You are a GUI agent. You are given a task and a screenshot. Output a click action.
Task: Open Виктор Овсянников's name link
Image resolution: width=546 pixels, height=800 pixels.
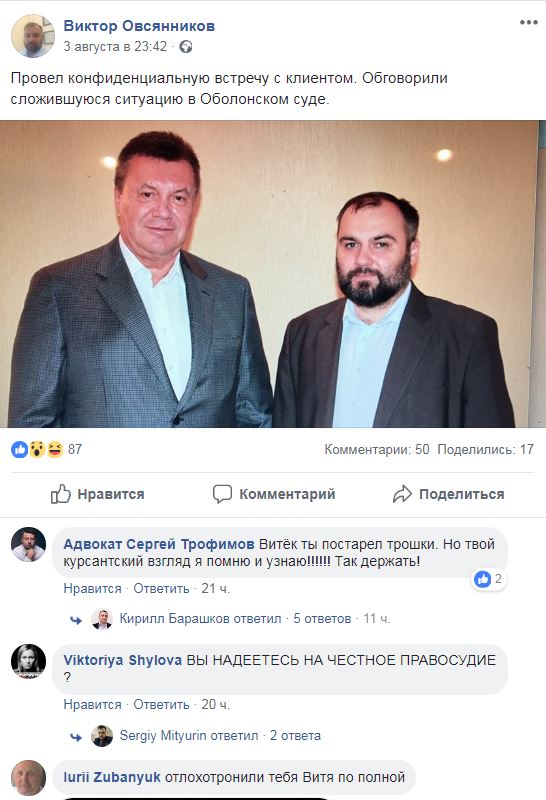139,26
